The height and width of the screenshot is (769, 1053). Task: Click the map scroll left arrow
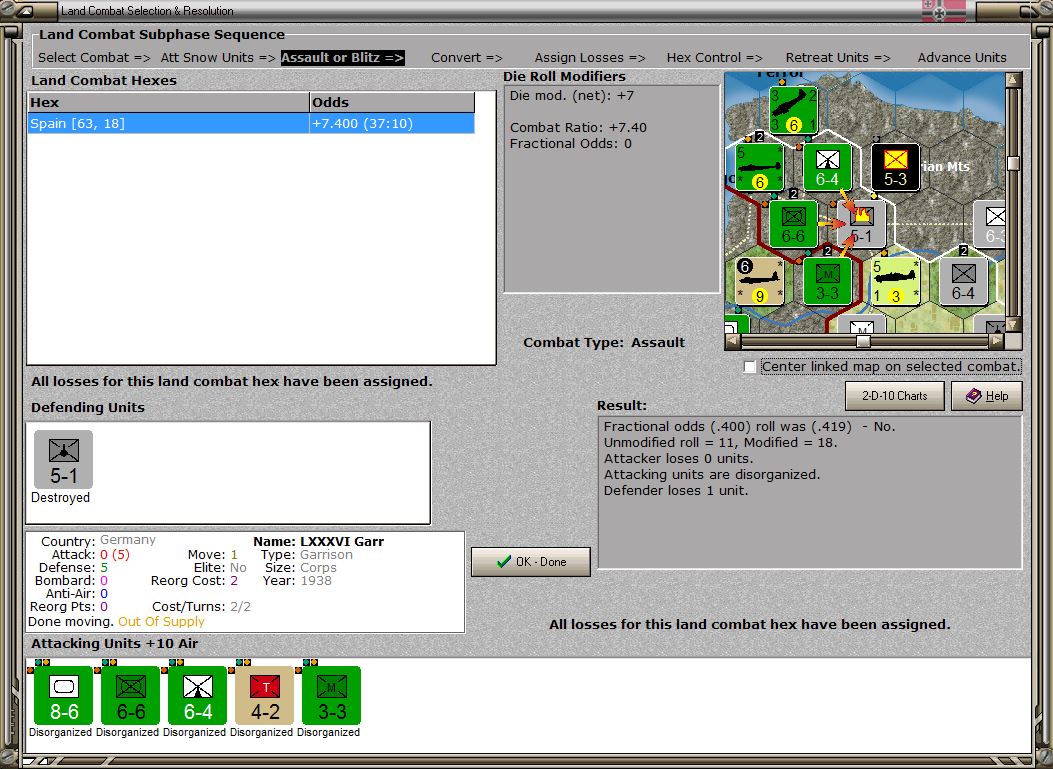pos(733,341)
